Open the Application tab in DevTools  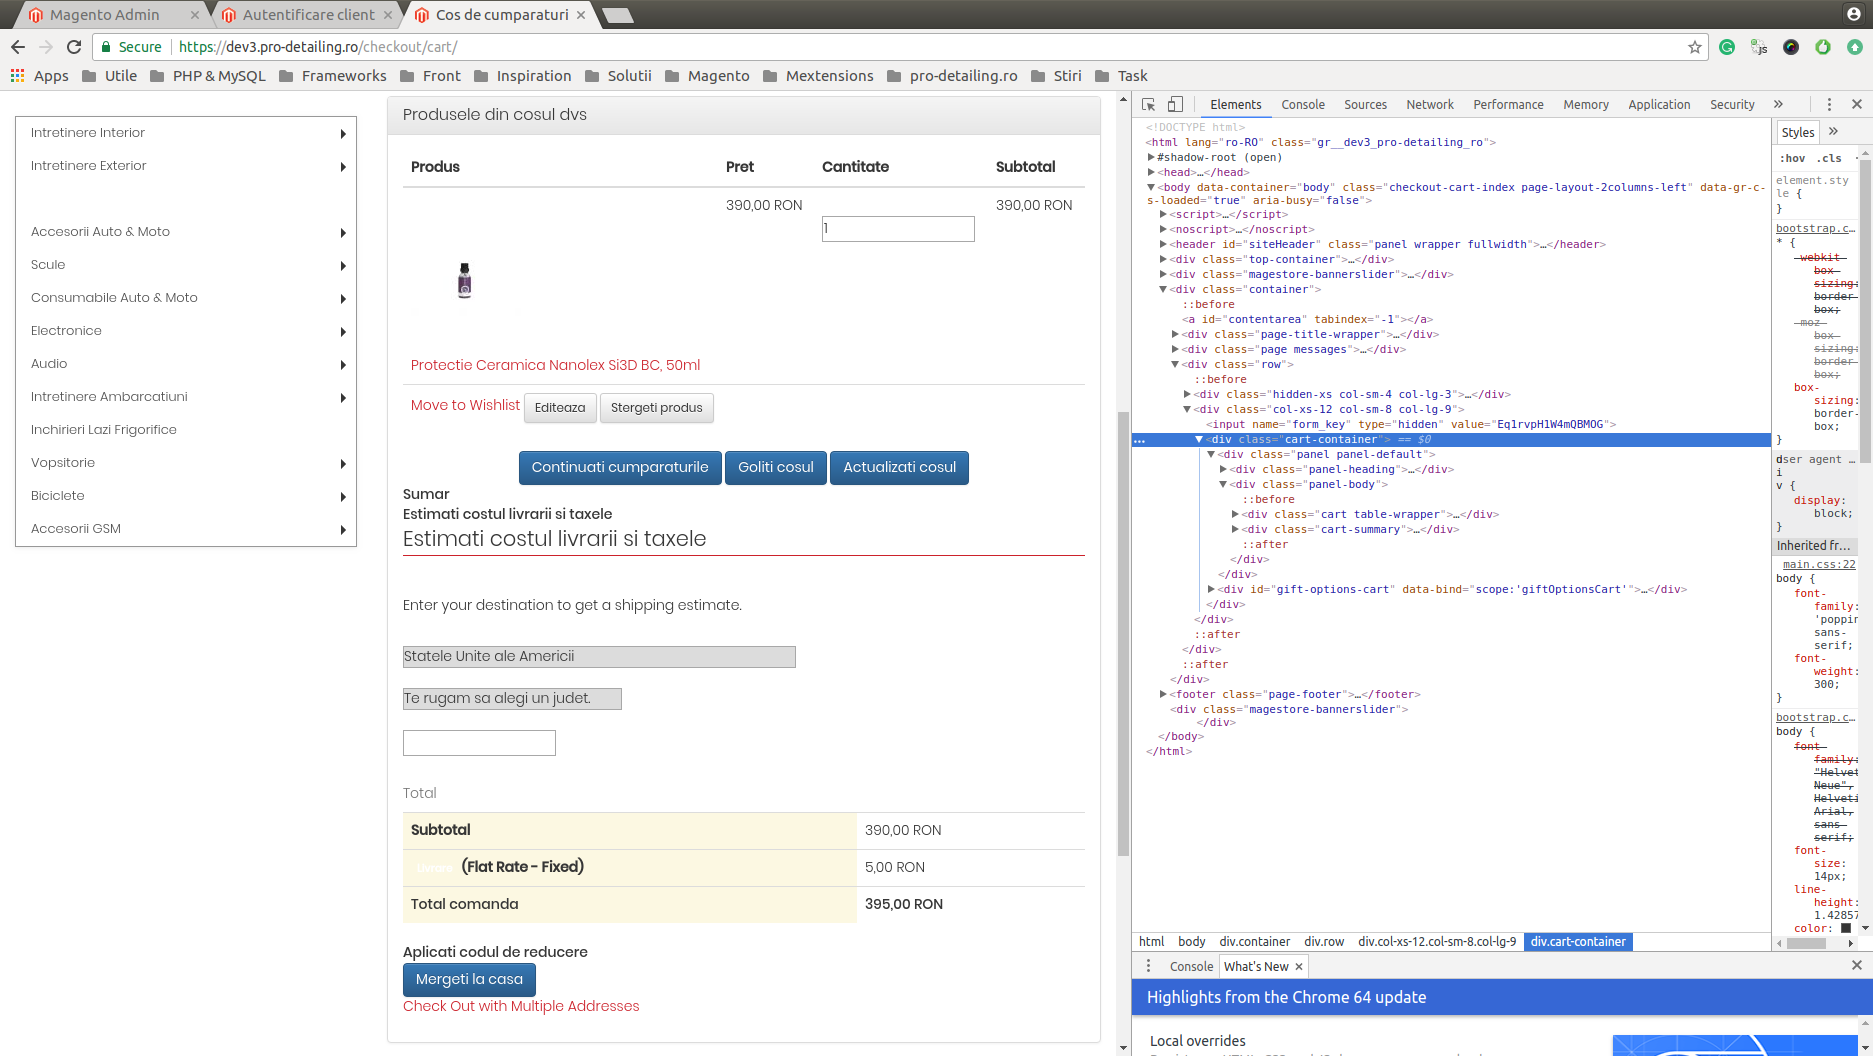pyautogui.click(x=1659, y=104)
